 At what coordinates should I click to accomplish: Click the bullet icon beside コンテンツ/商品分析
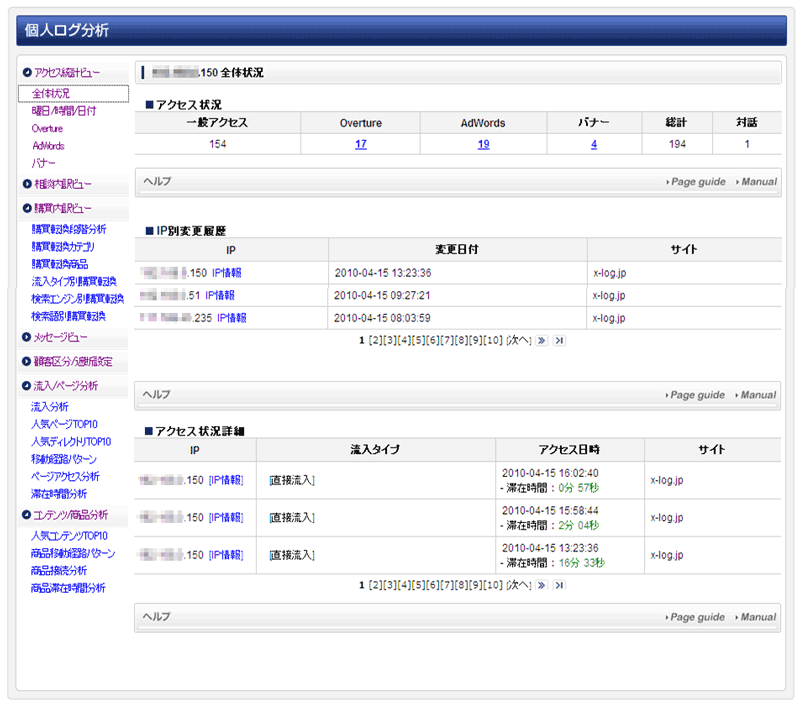tap(26, 515)
